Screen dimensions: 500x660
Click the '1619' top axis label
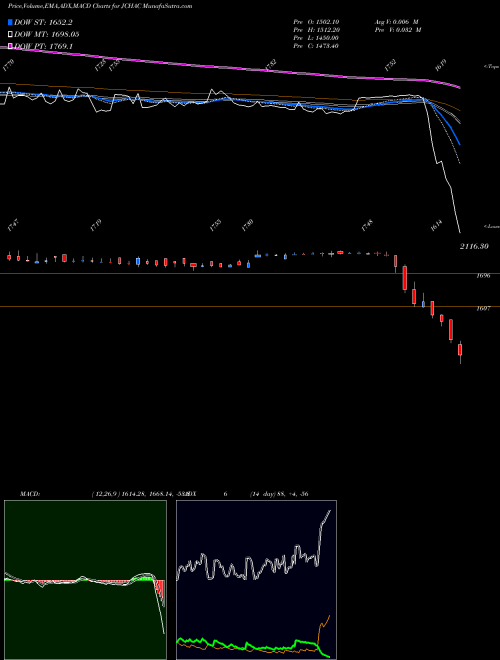point(440,65)
